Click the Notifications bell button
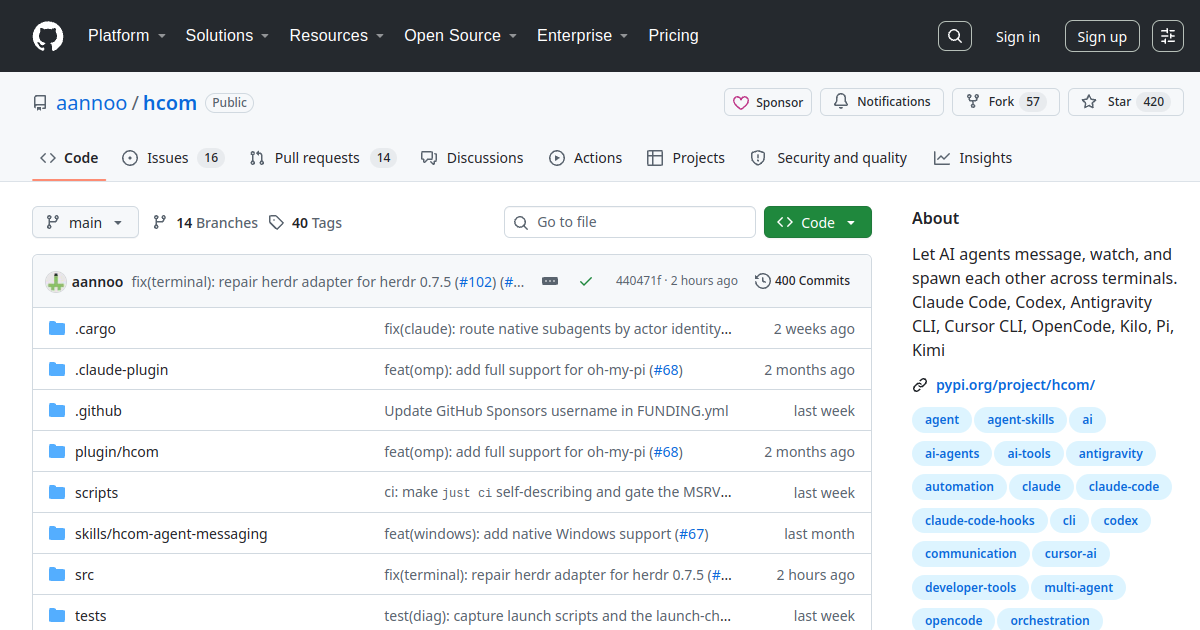Screen dimensions: 1200x630 point(881,102)
